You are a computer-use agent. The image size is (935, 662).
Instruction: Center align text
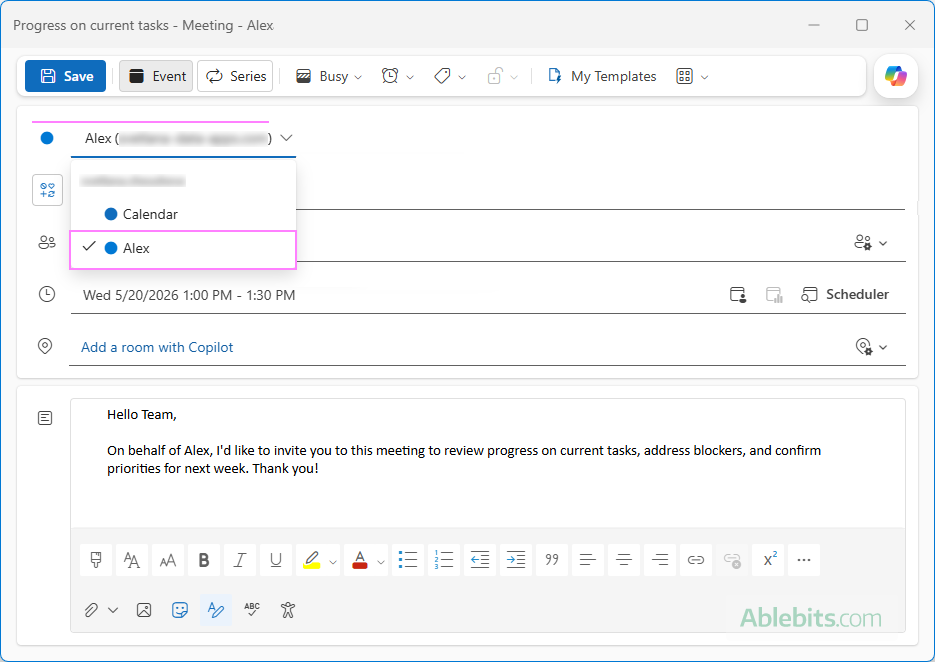tap(624, 559)
